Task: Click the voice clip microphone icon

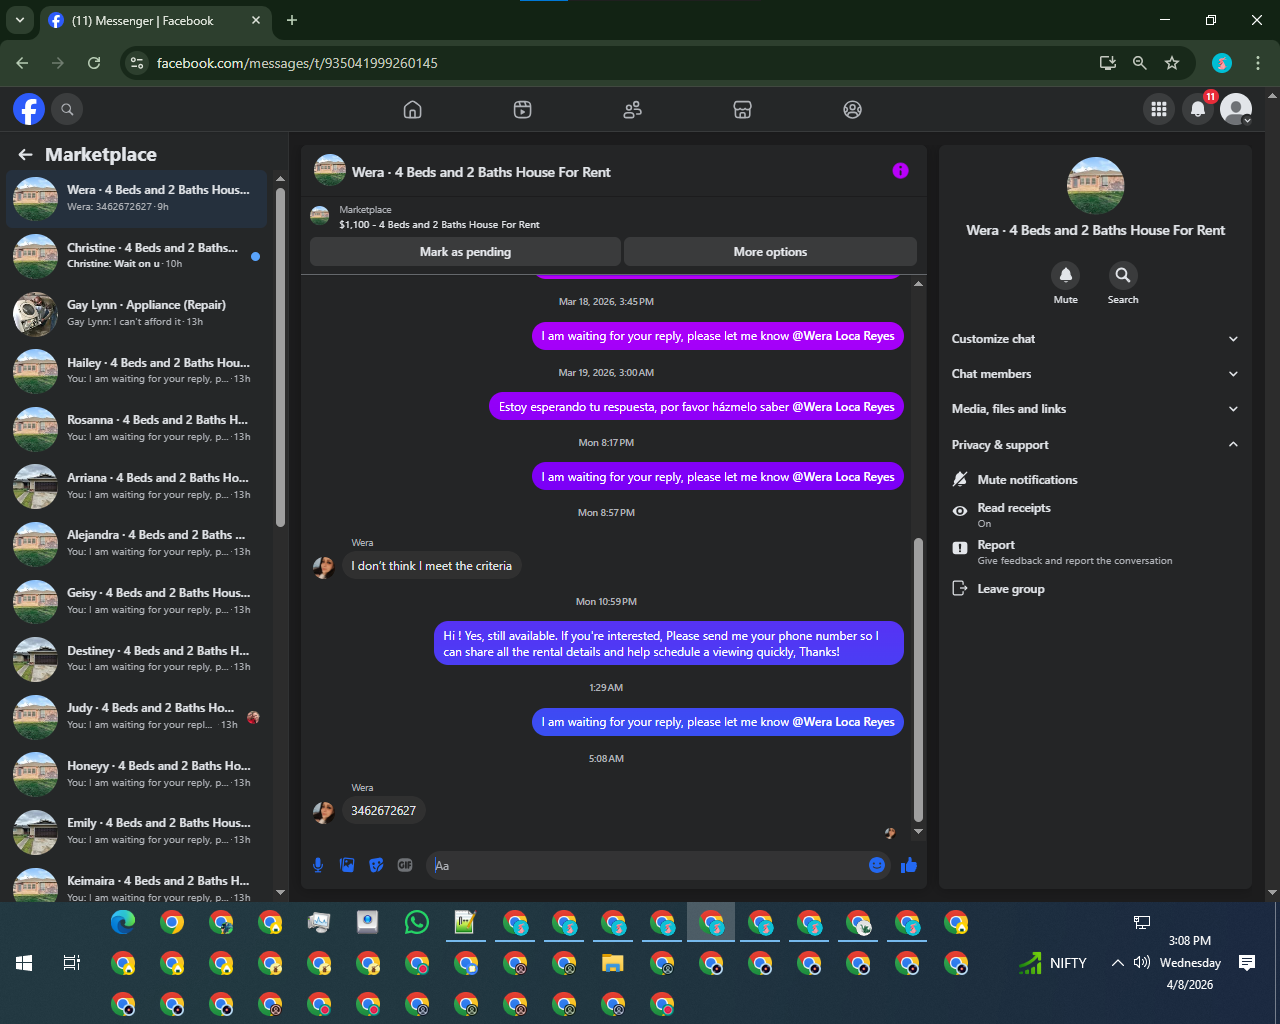Action: (318, 865)
